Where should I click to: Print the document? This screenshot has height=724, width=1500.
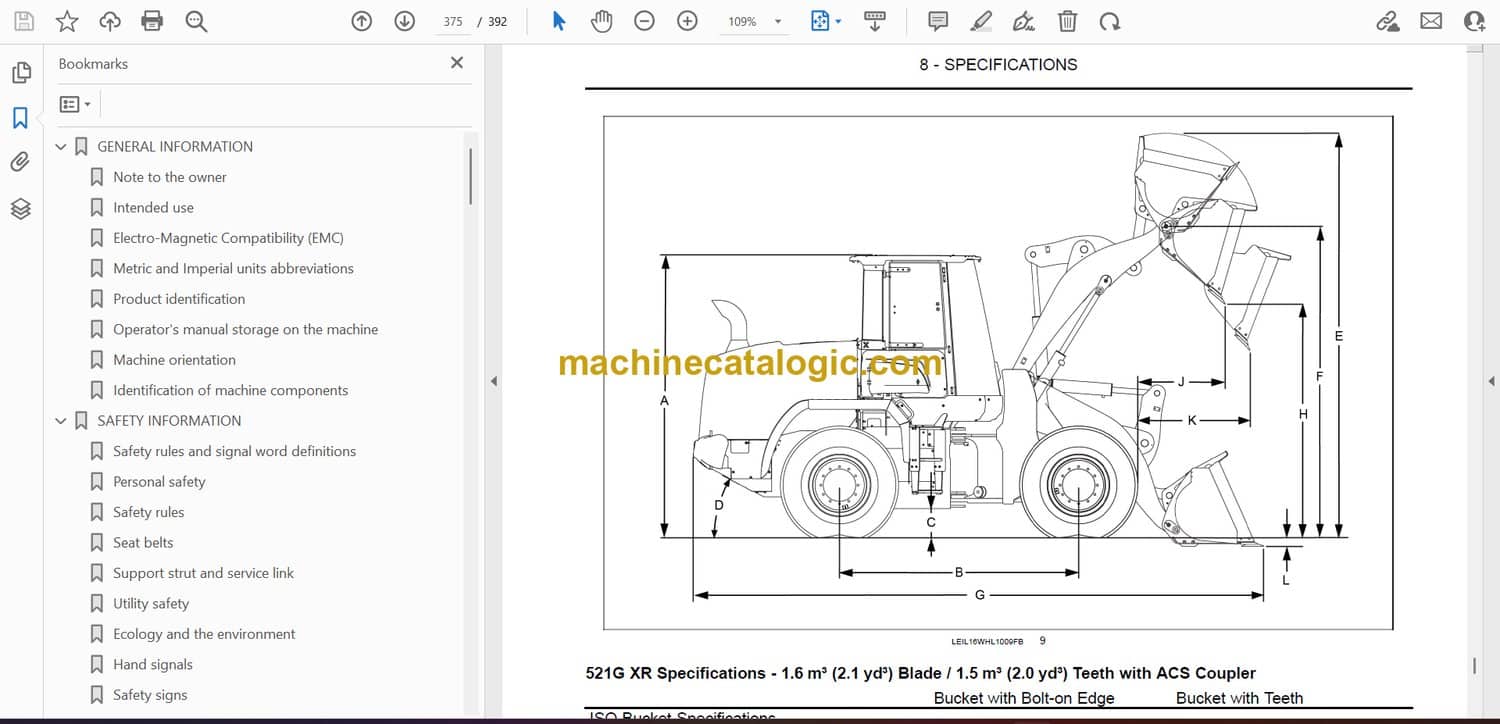[152, 21]
